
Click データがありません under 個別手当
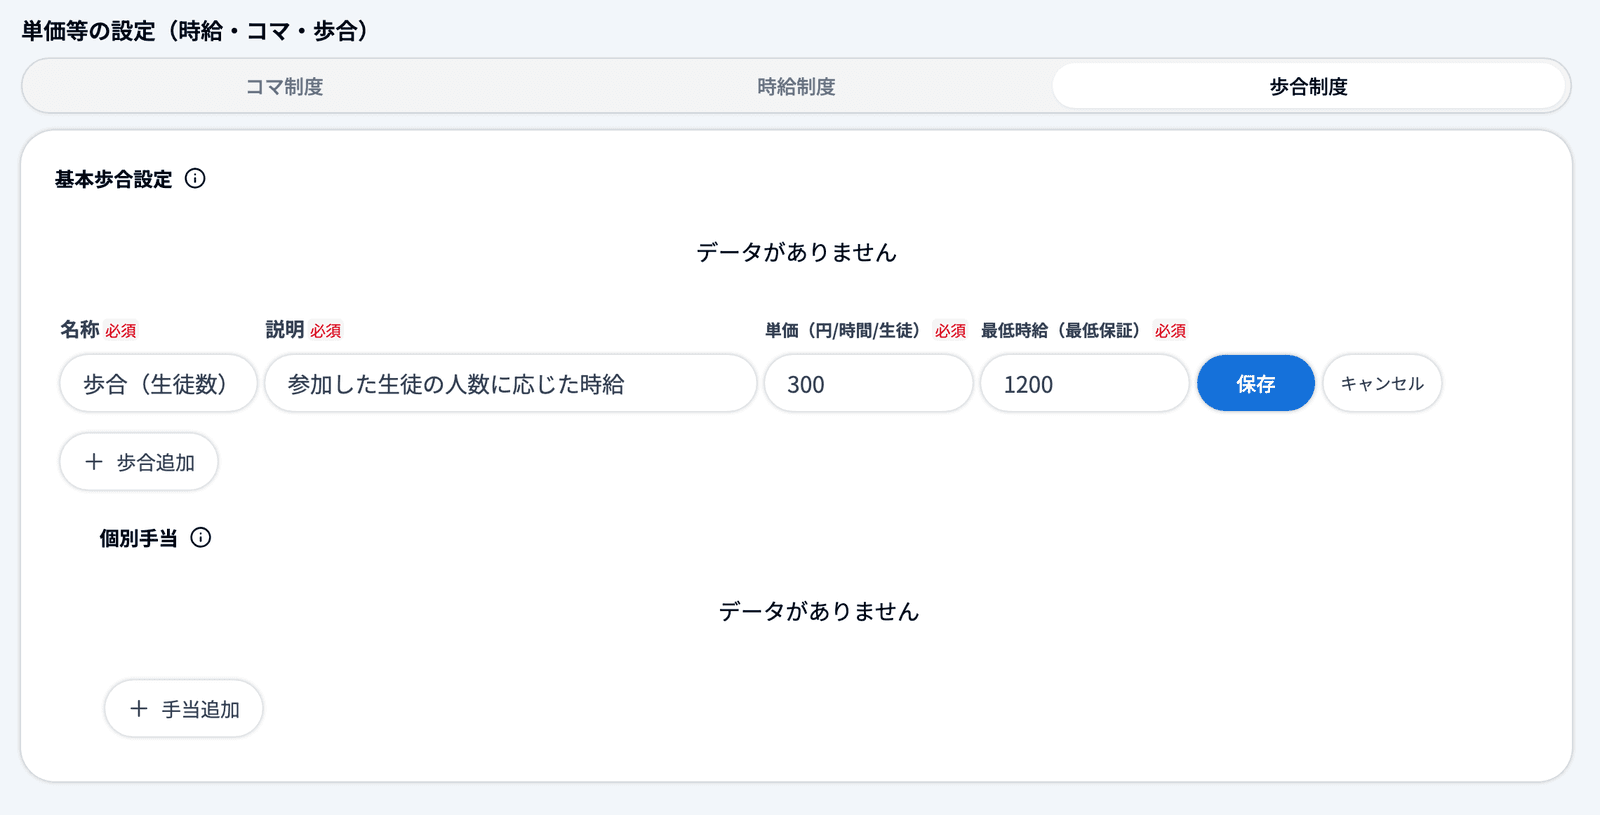(818, 611)
